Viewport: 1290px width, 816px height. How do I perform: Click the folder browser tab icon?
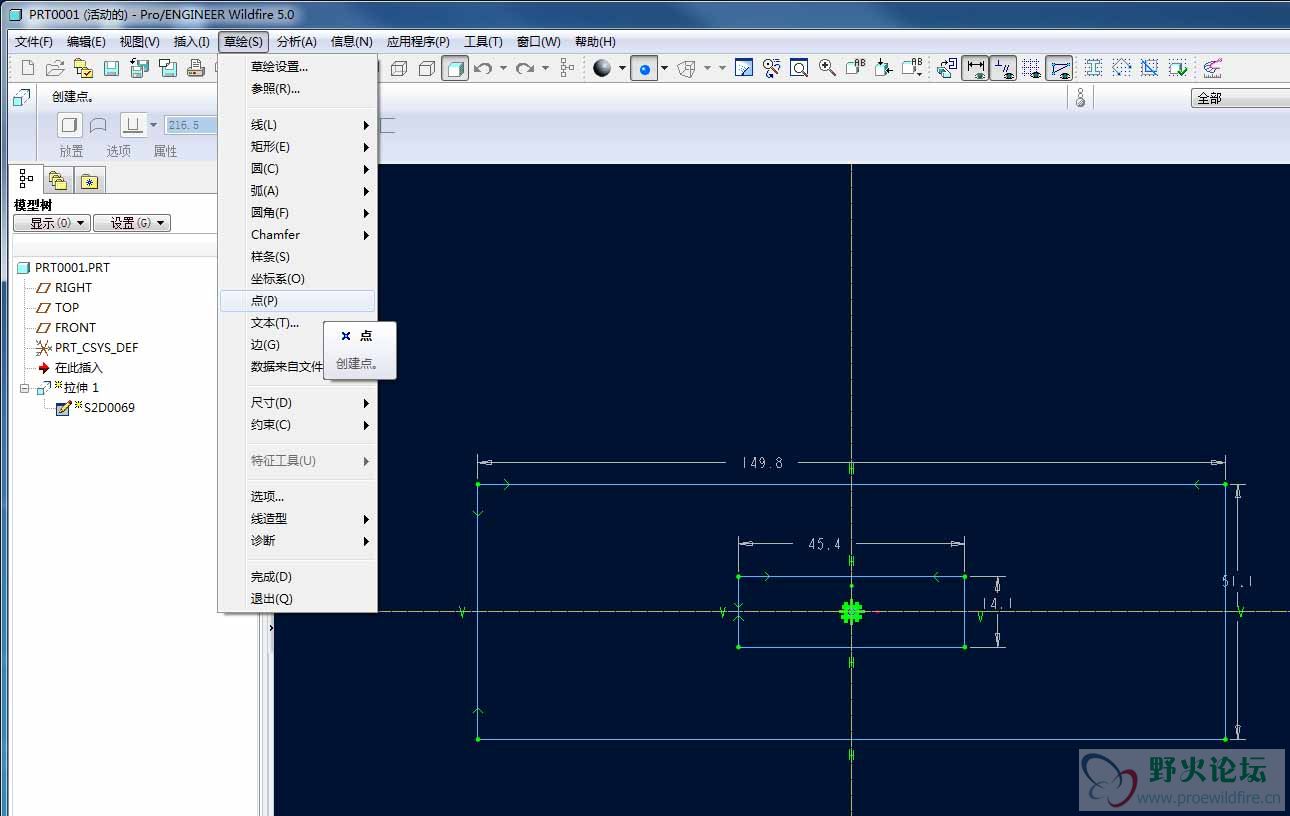click(57, 180)
